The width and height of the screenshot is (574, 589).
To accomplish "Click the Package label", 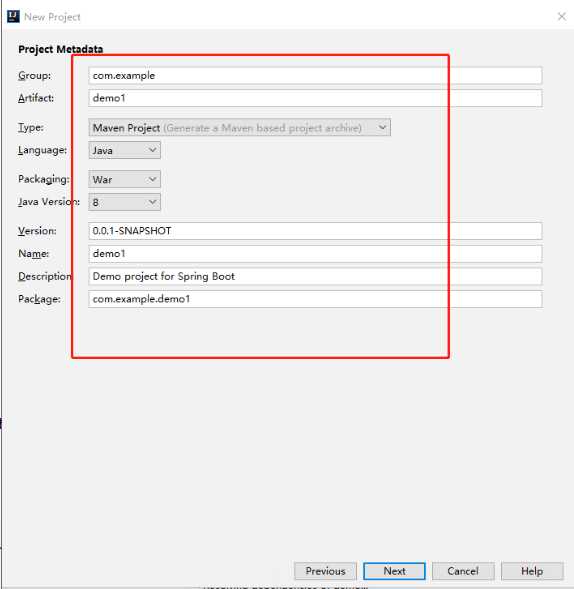I will point(39,299).
